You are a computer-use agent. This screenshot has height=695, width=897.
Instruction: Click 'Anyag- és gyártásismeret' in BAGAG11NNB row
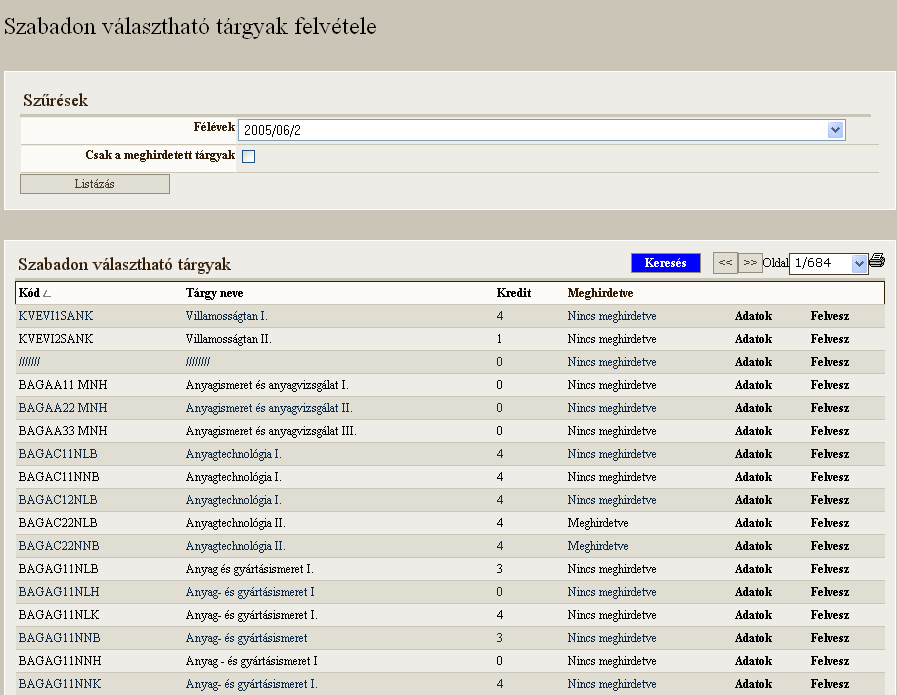coord(247,638)
